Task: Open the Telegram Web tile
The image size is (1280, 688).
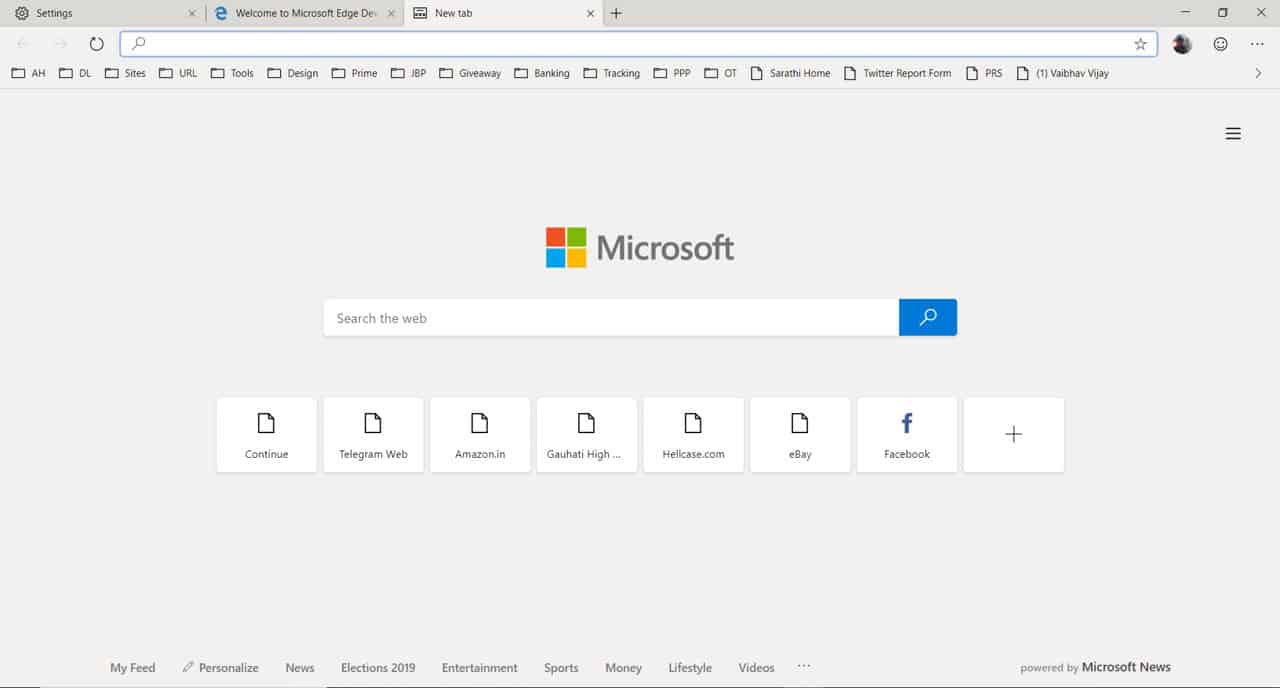Action: coord(373,435)
